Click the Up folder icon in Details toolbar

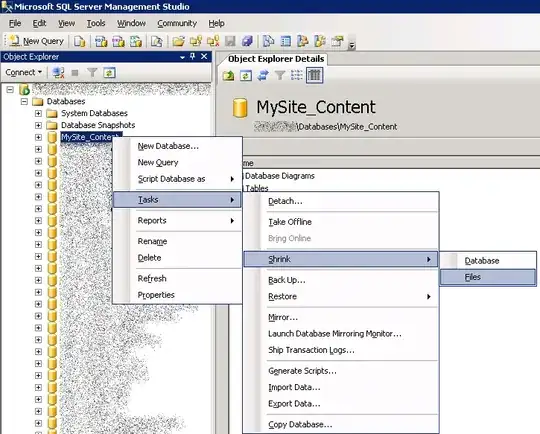229,75
